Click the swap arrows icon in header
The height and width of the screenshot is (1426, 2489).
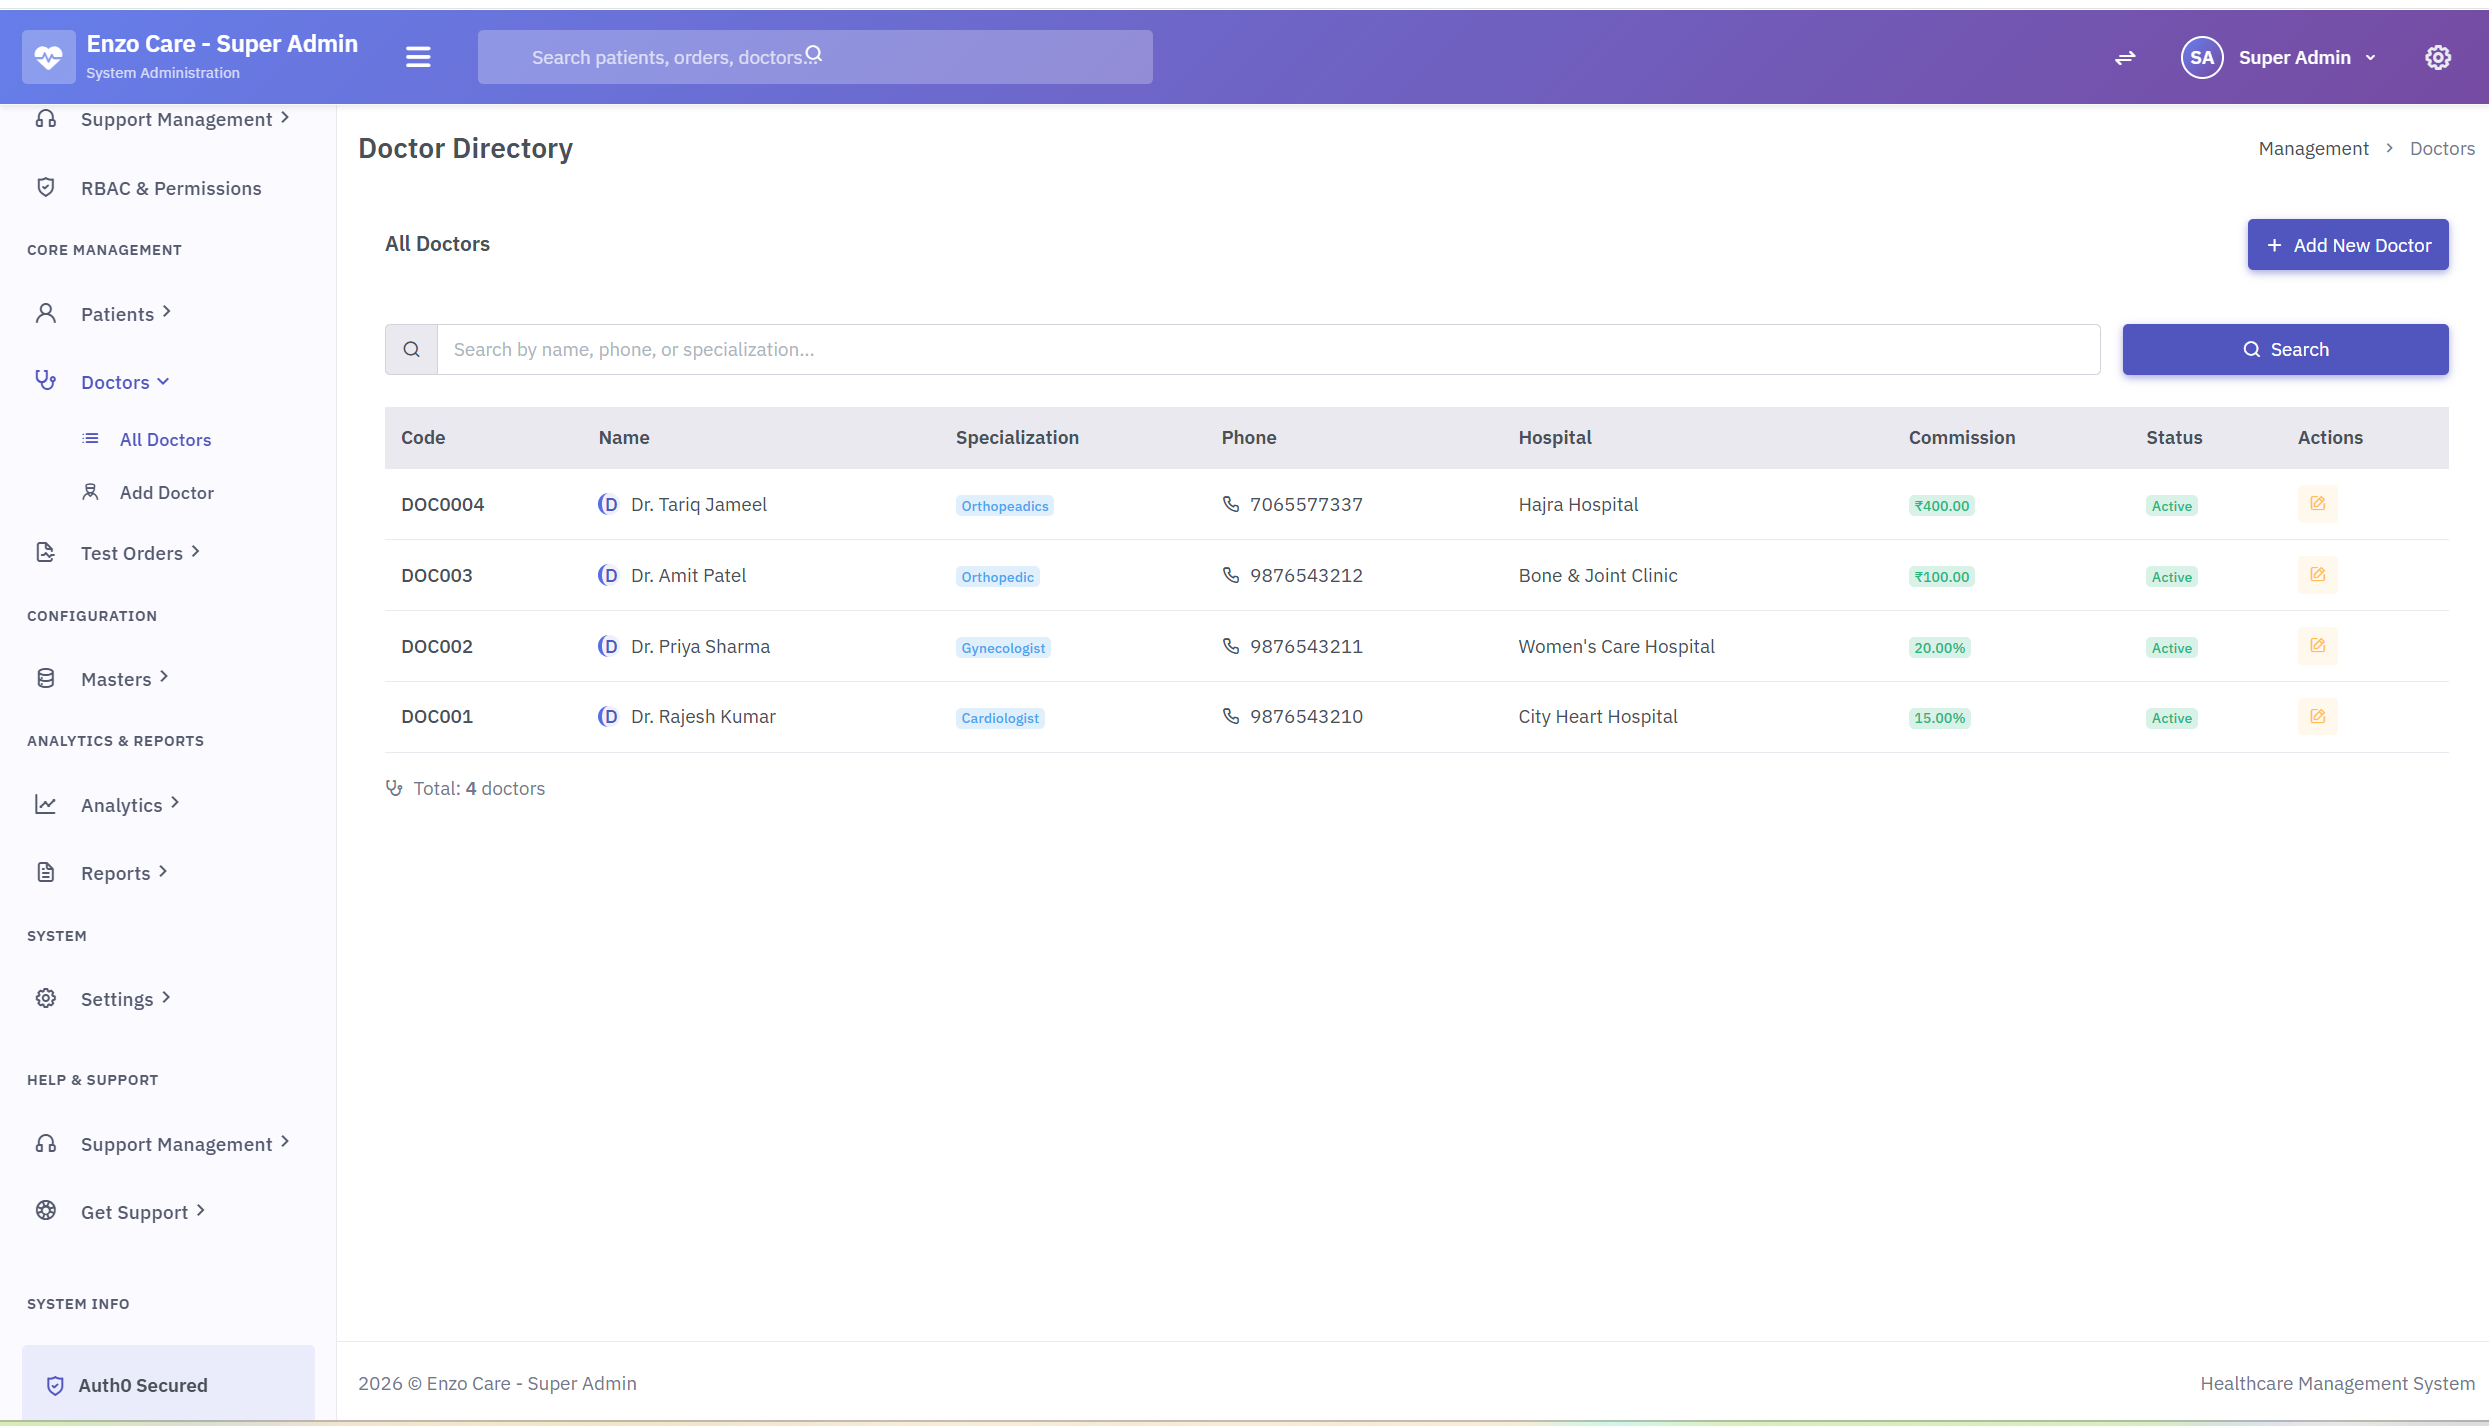(2125, 58)
